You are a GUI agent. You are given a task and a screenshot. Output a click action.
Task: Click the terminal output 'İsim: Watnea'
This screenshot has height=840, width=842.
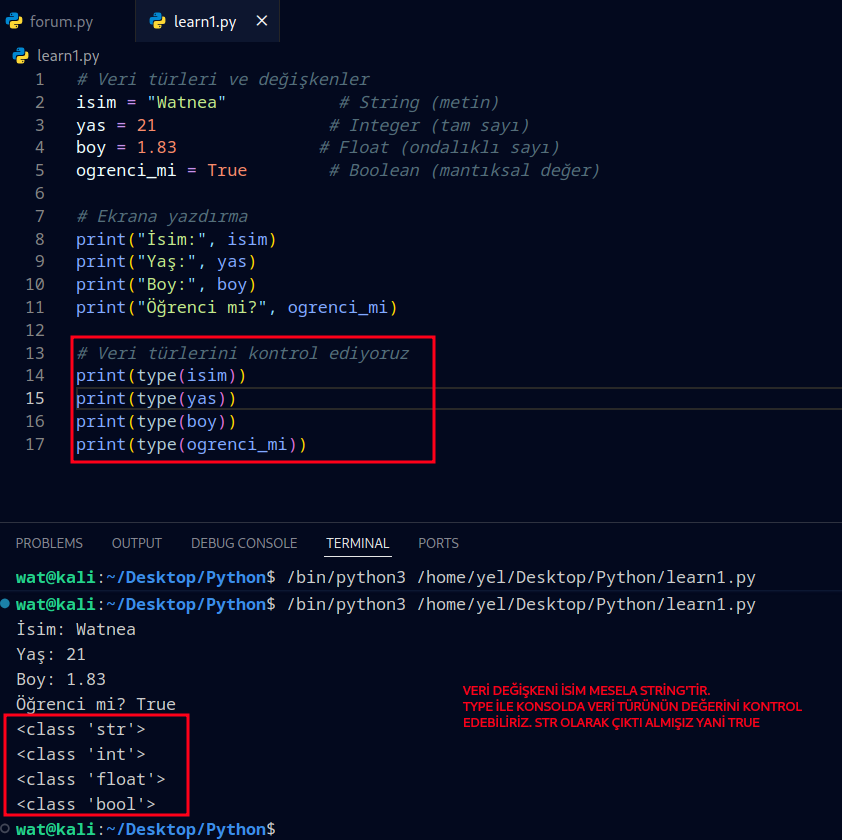point(76,629)
